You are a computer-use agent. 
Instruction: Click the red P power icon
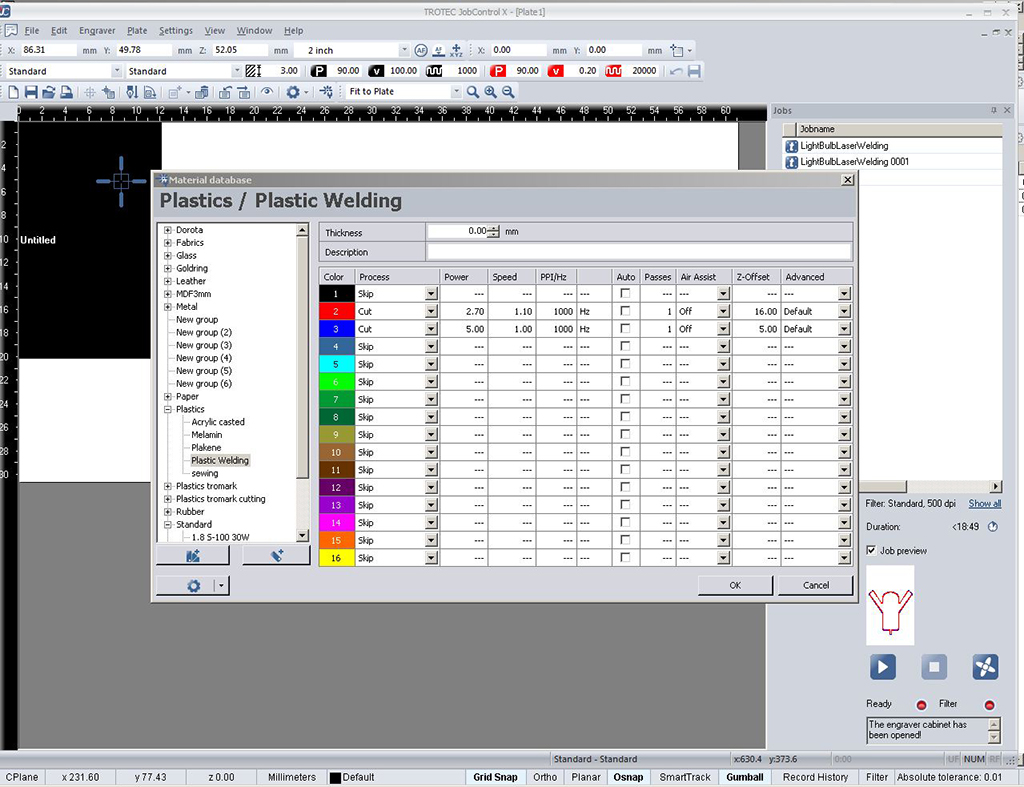[x=498, y=71]
